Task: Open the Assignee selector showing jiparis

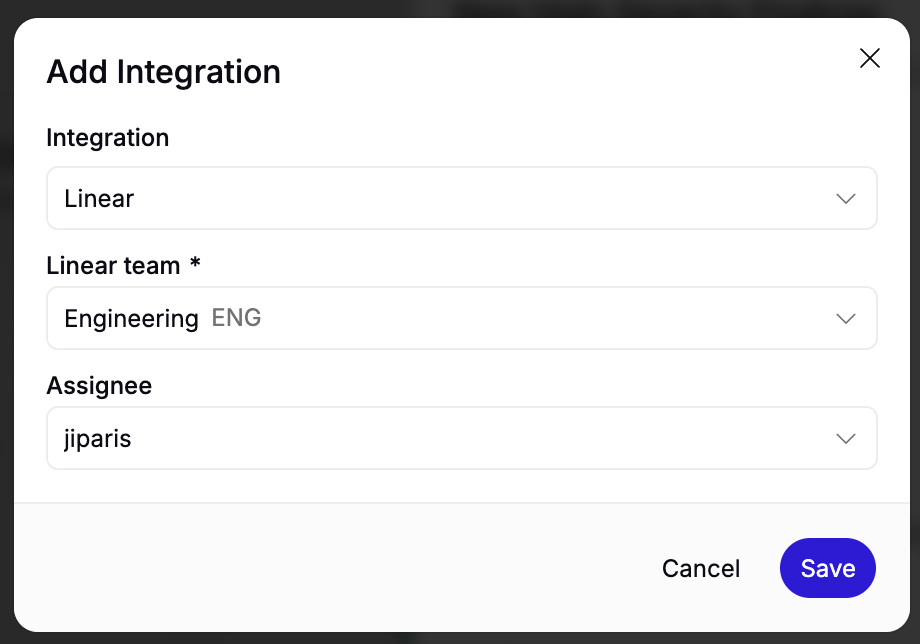Action: 462,438
